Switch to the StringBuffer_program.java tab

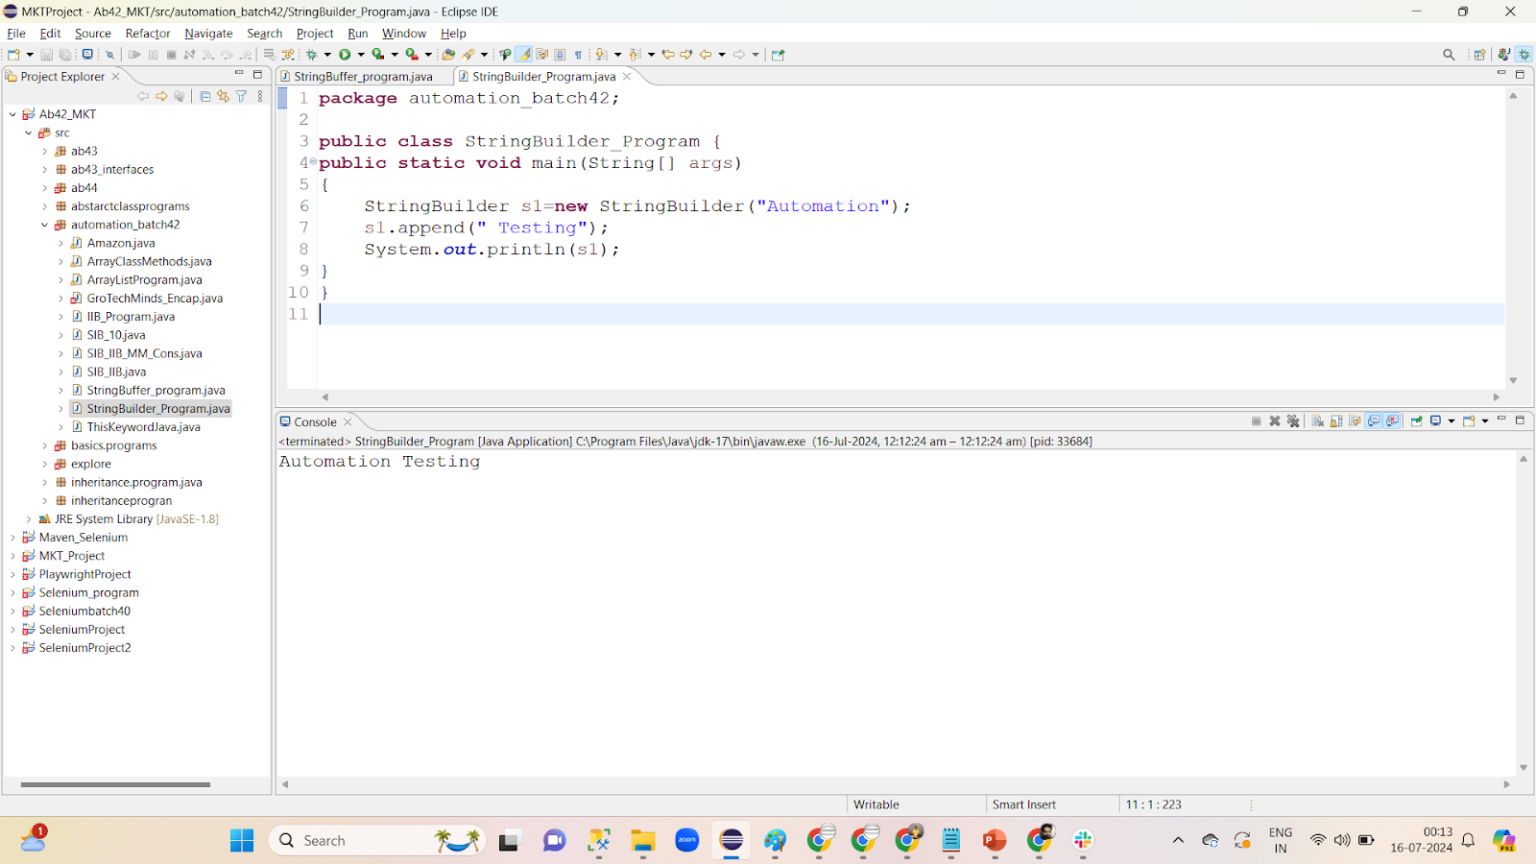[x=363, y=76]
